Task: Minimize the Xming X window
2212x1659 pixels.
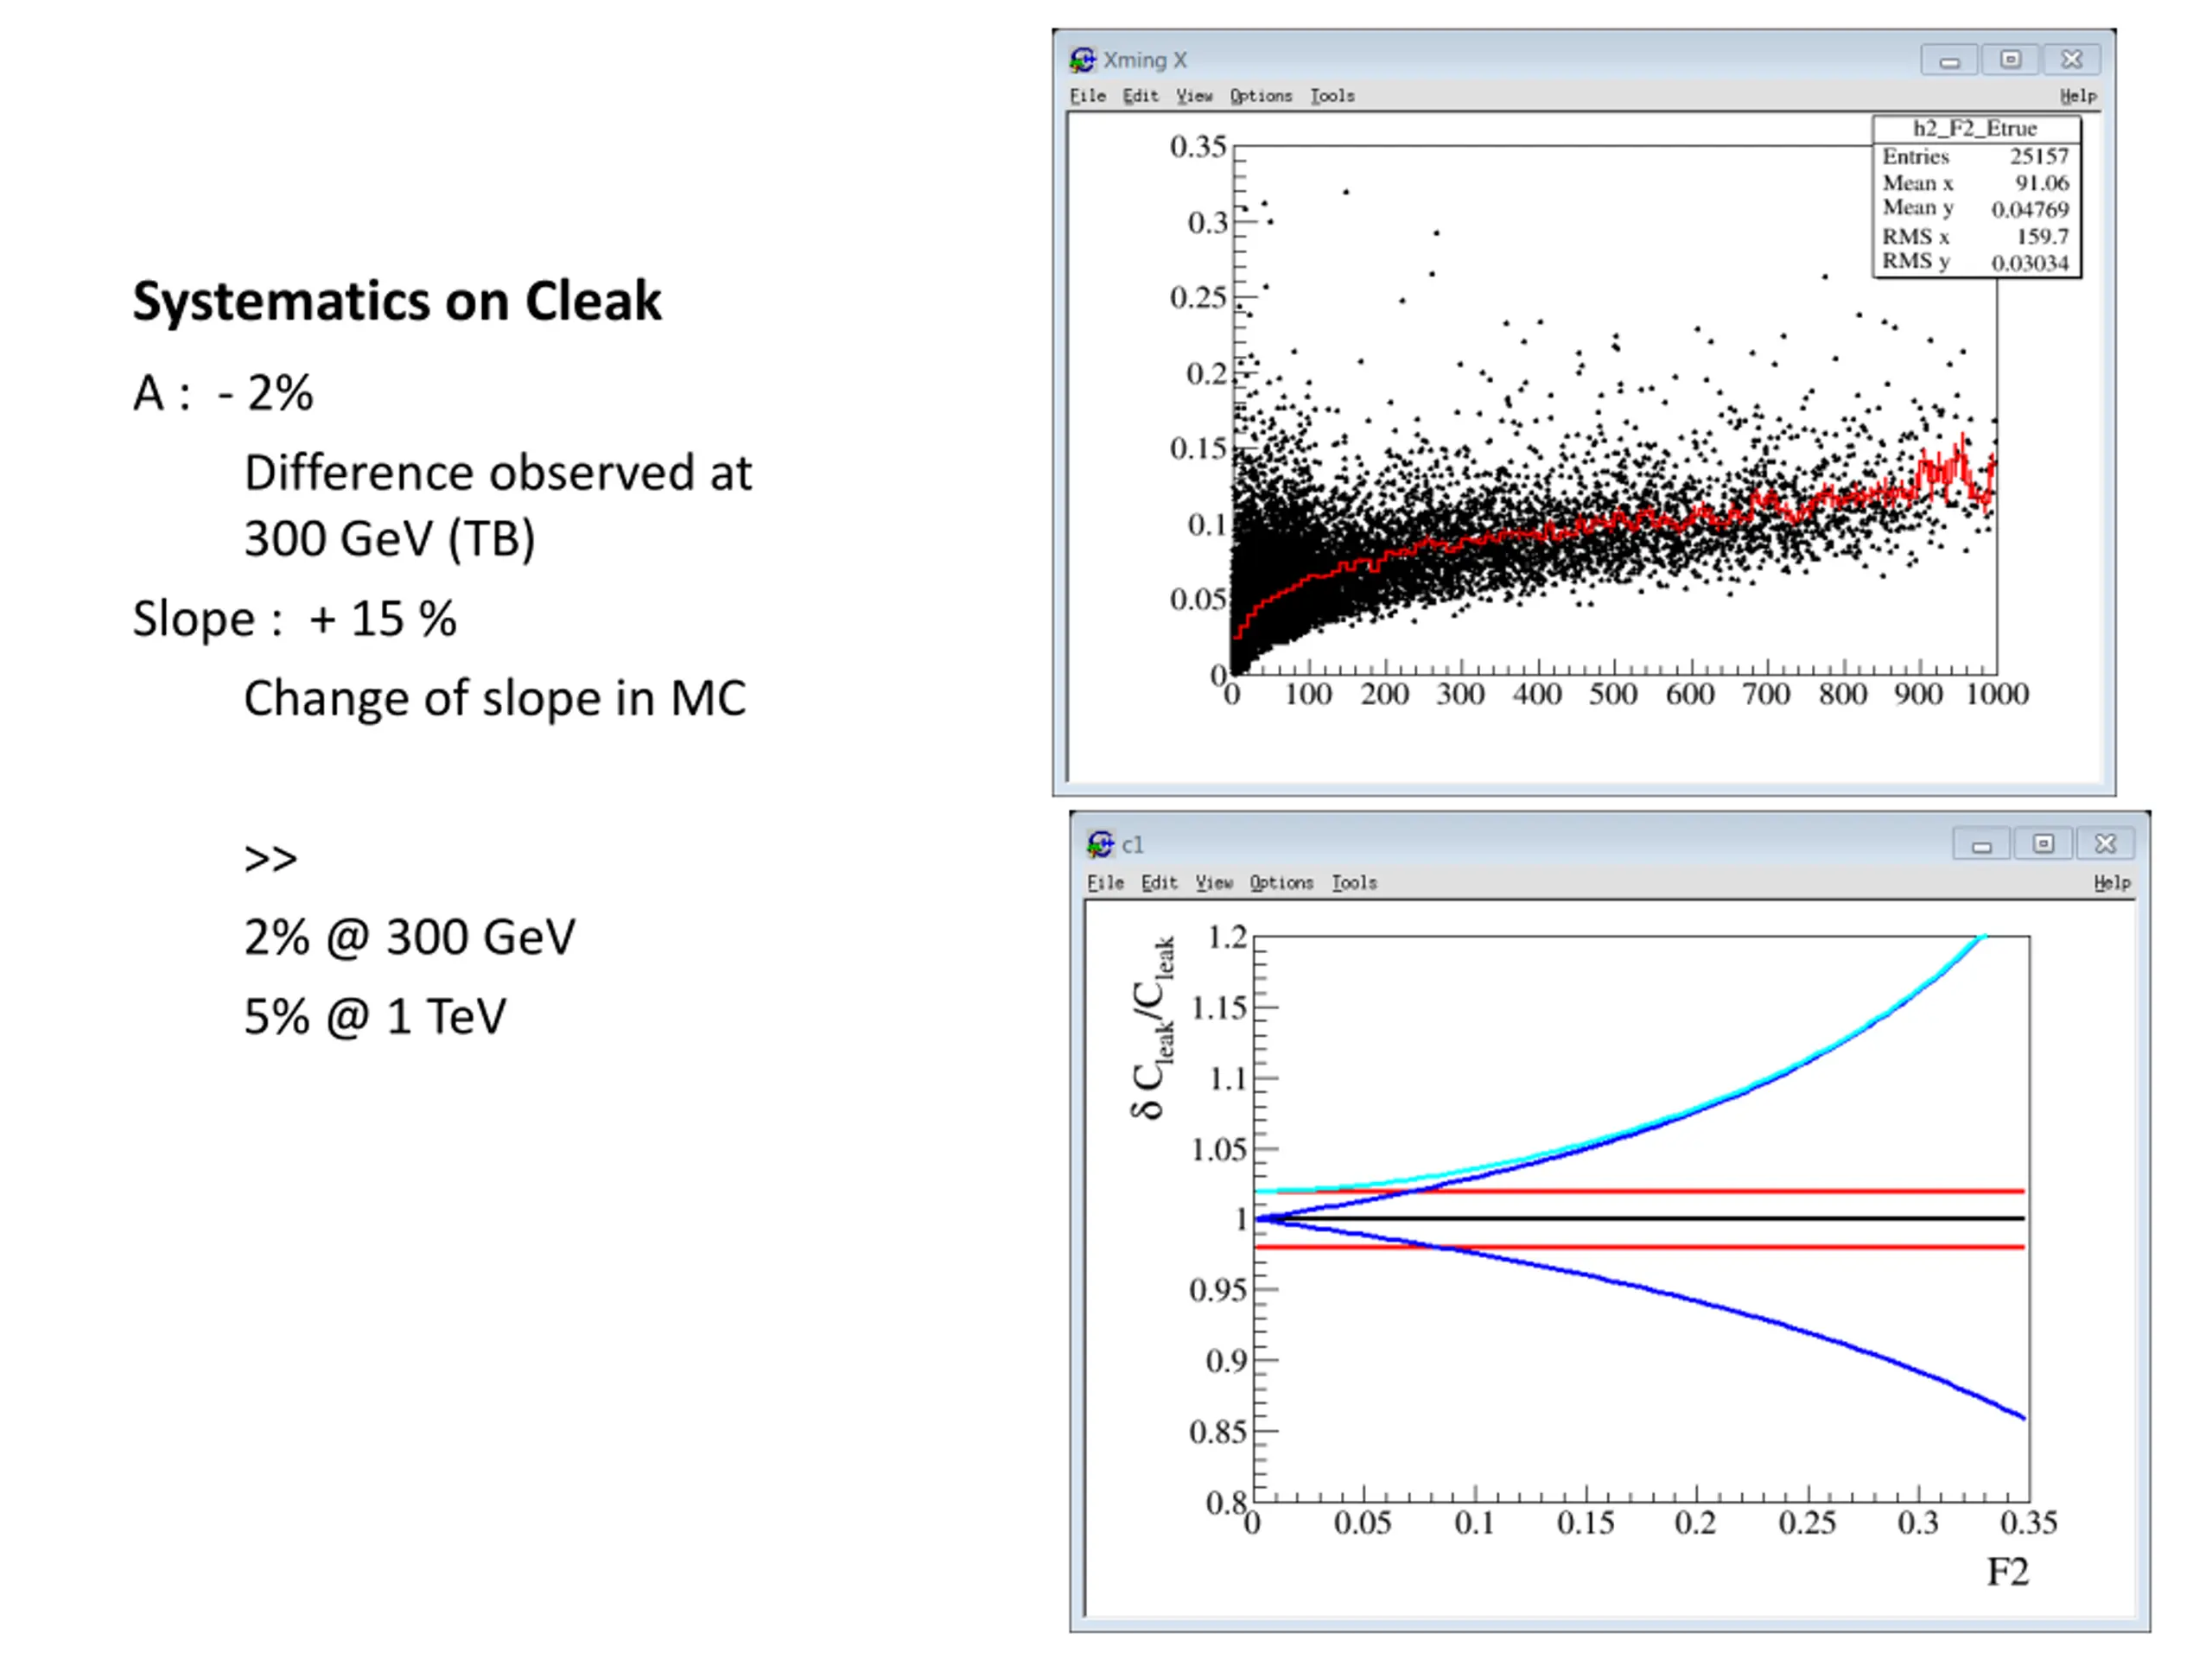Action: (1949, 60)
